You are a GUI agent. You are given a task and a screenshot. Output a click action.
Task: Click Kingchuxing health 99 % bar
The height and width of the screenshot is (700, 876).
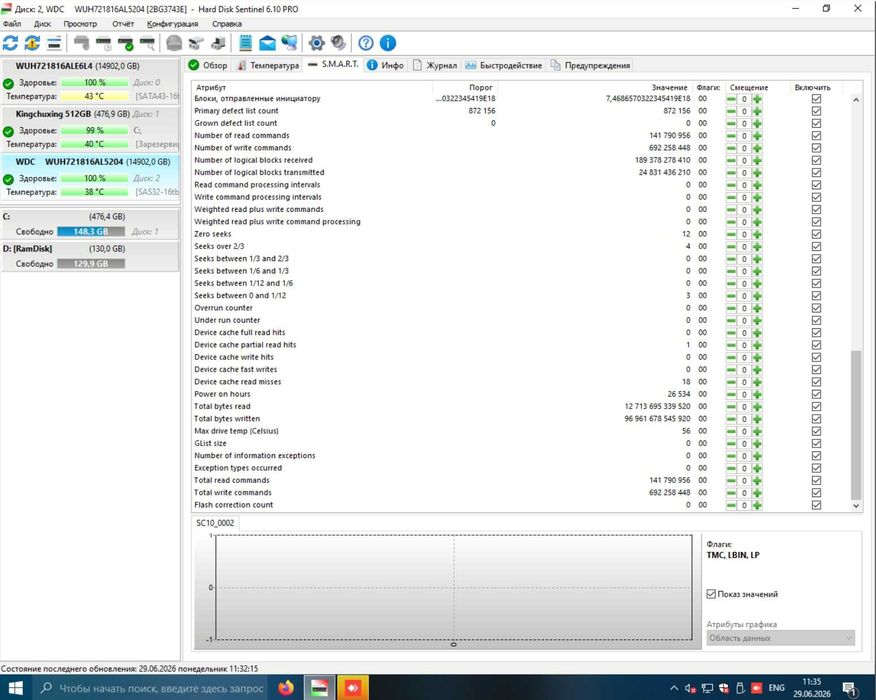[x=94, y=130]
